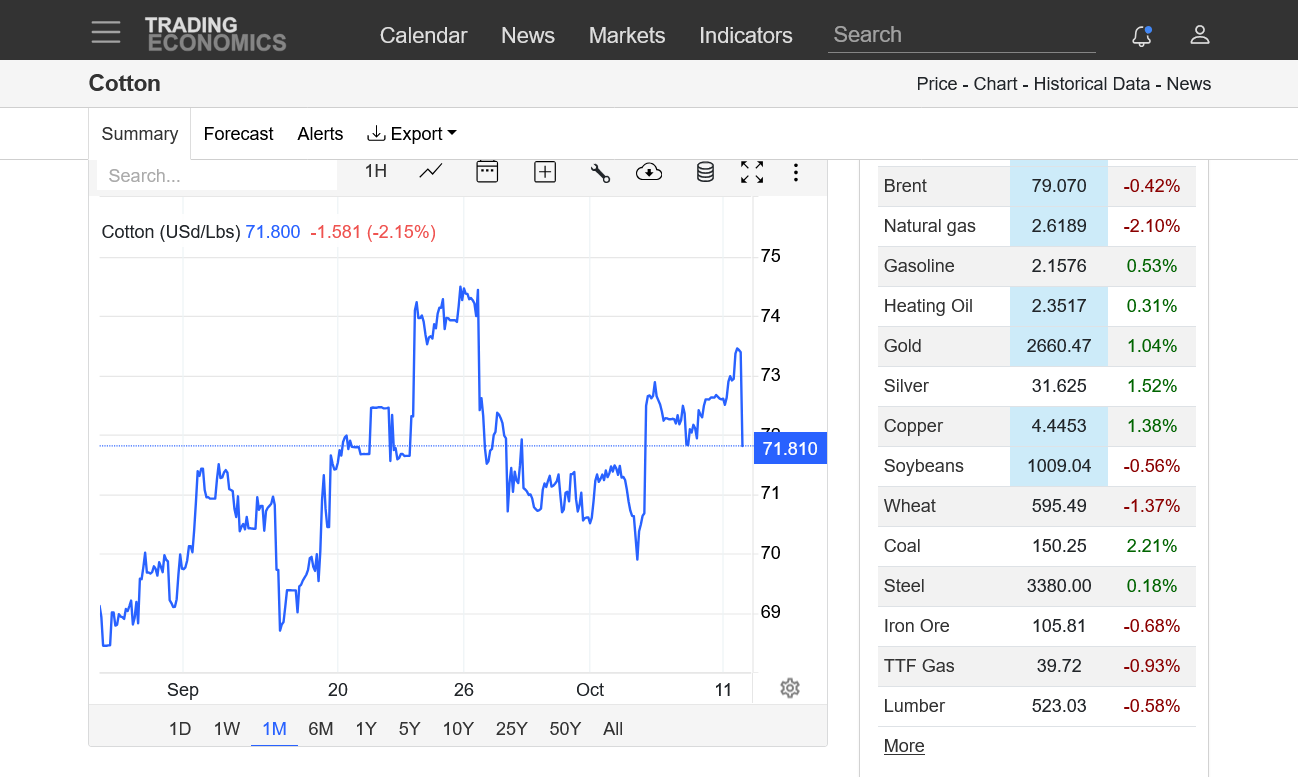The width and height of the screenshot is (1299, 777).
Task: Open the three-dot more options menu
Action: click(x=796, y=172)
